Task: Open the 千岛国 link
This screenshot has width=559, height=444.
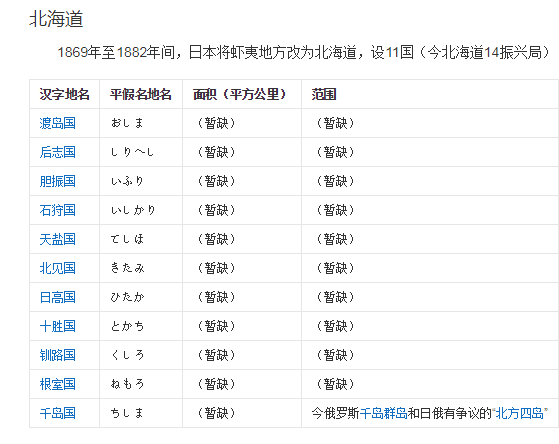Action: click(57, 413)
